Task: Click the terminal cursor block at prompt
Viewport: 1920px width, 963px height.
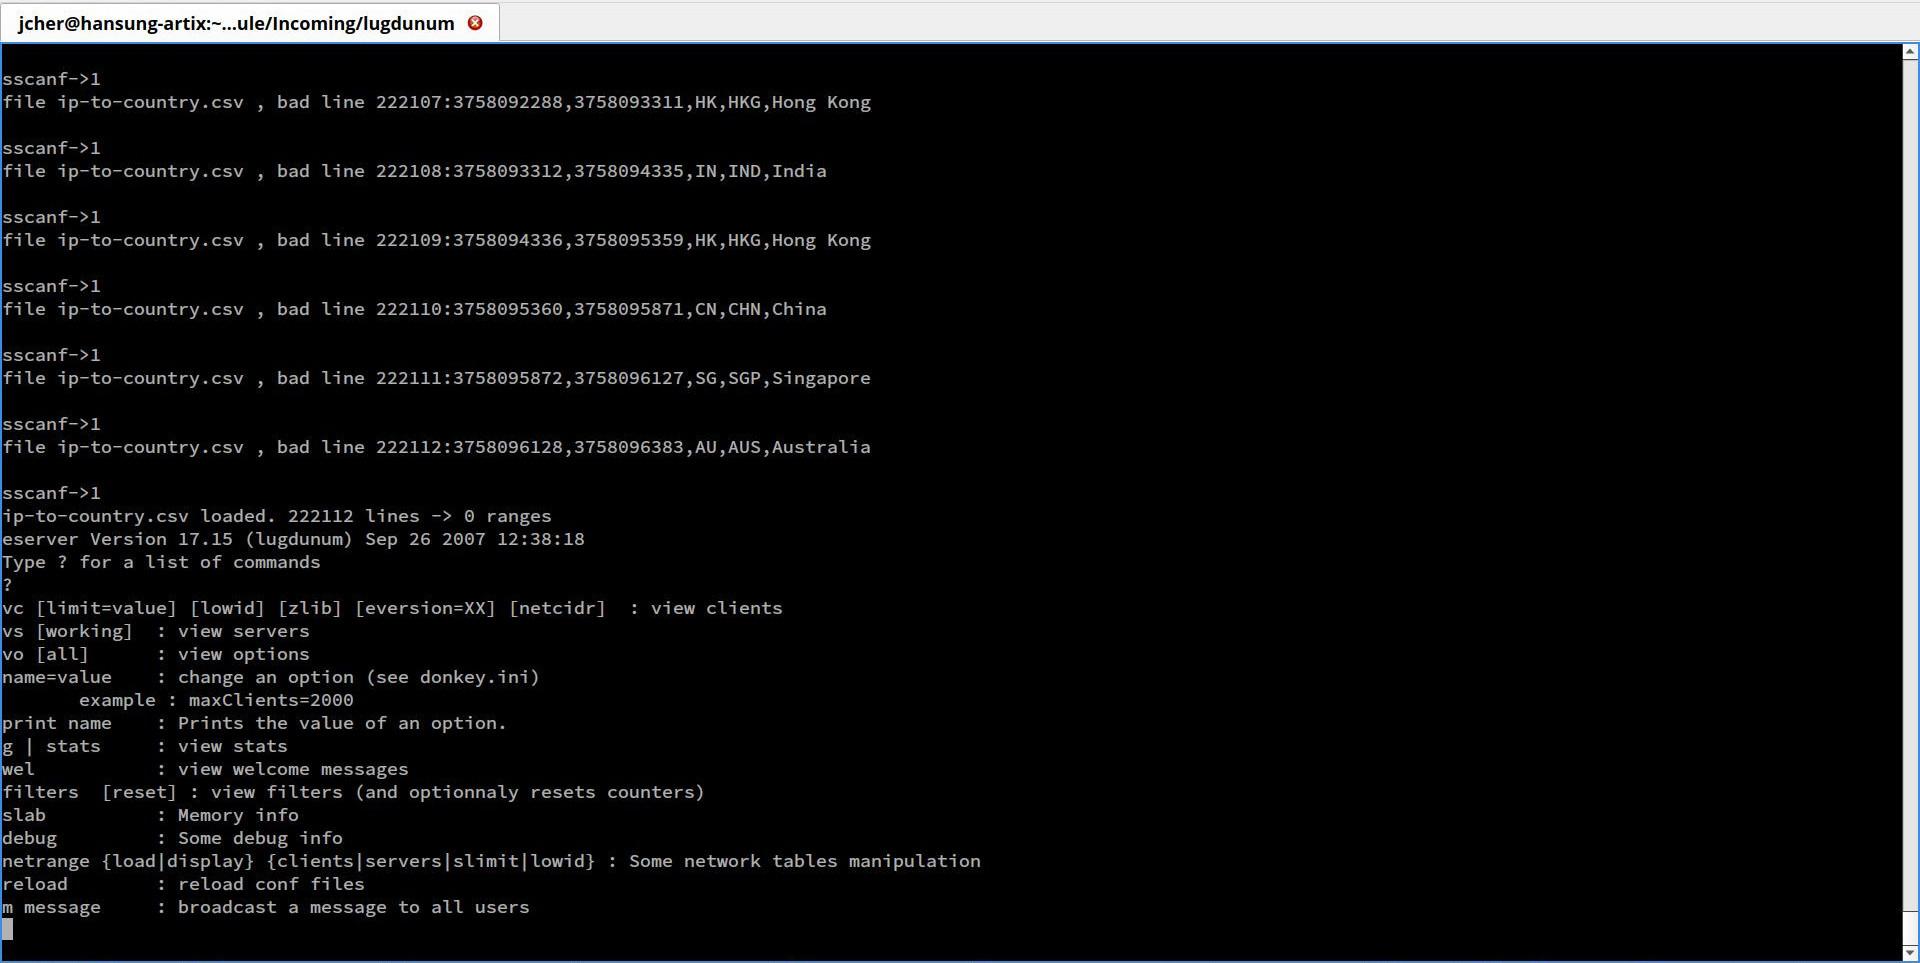Action: pos(8,930)
